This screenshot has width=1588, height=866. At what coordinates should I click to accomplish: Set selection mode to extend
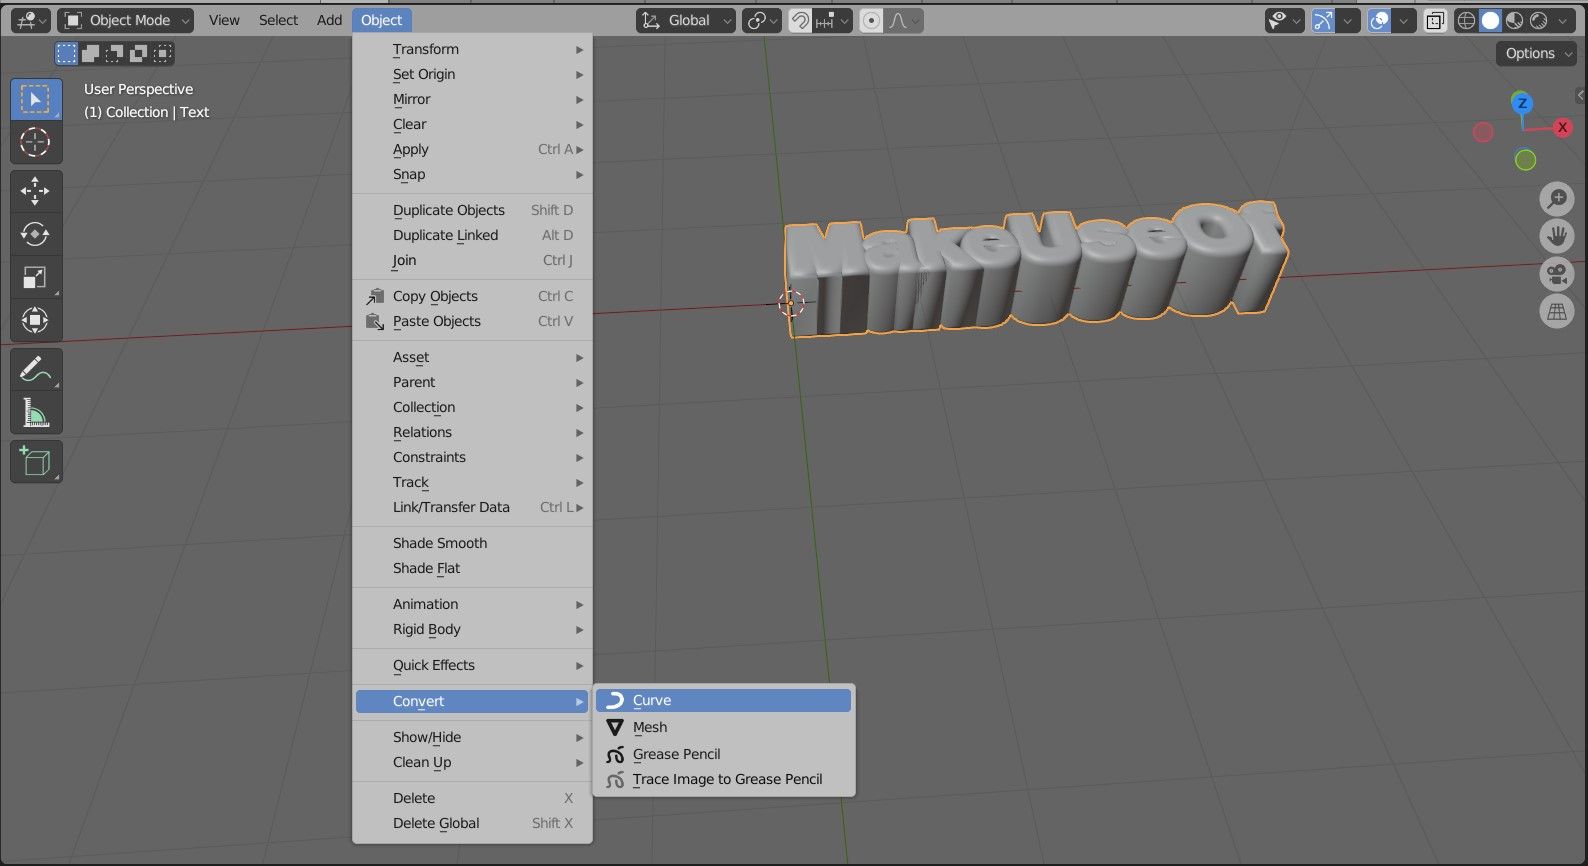(90, 53)
